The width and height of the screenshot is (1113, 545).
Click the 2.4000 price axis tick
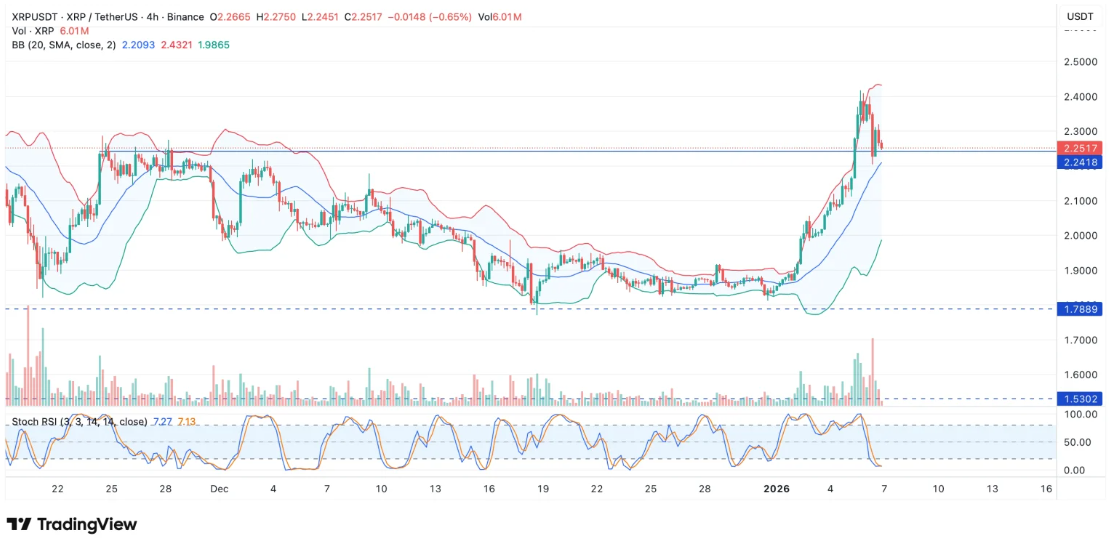tap(1080, 97)
